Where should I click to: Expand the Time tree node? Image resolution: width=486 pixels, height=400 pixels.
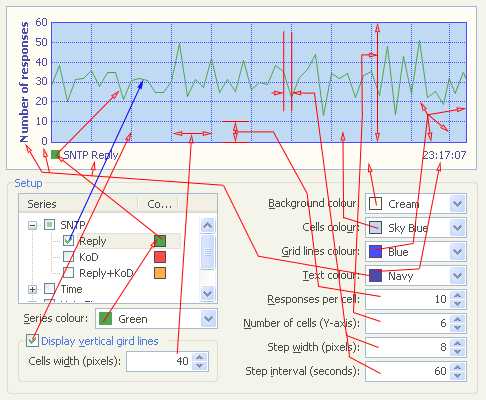[32, 289]
